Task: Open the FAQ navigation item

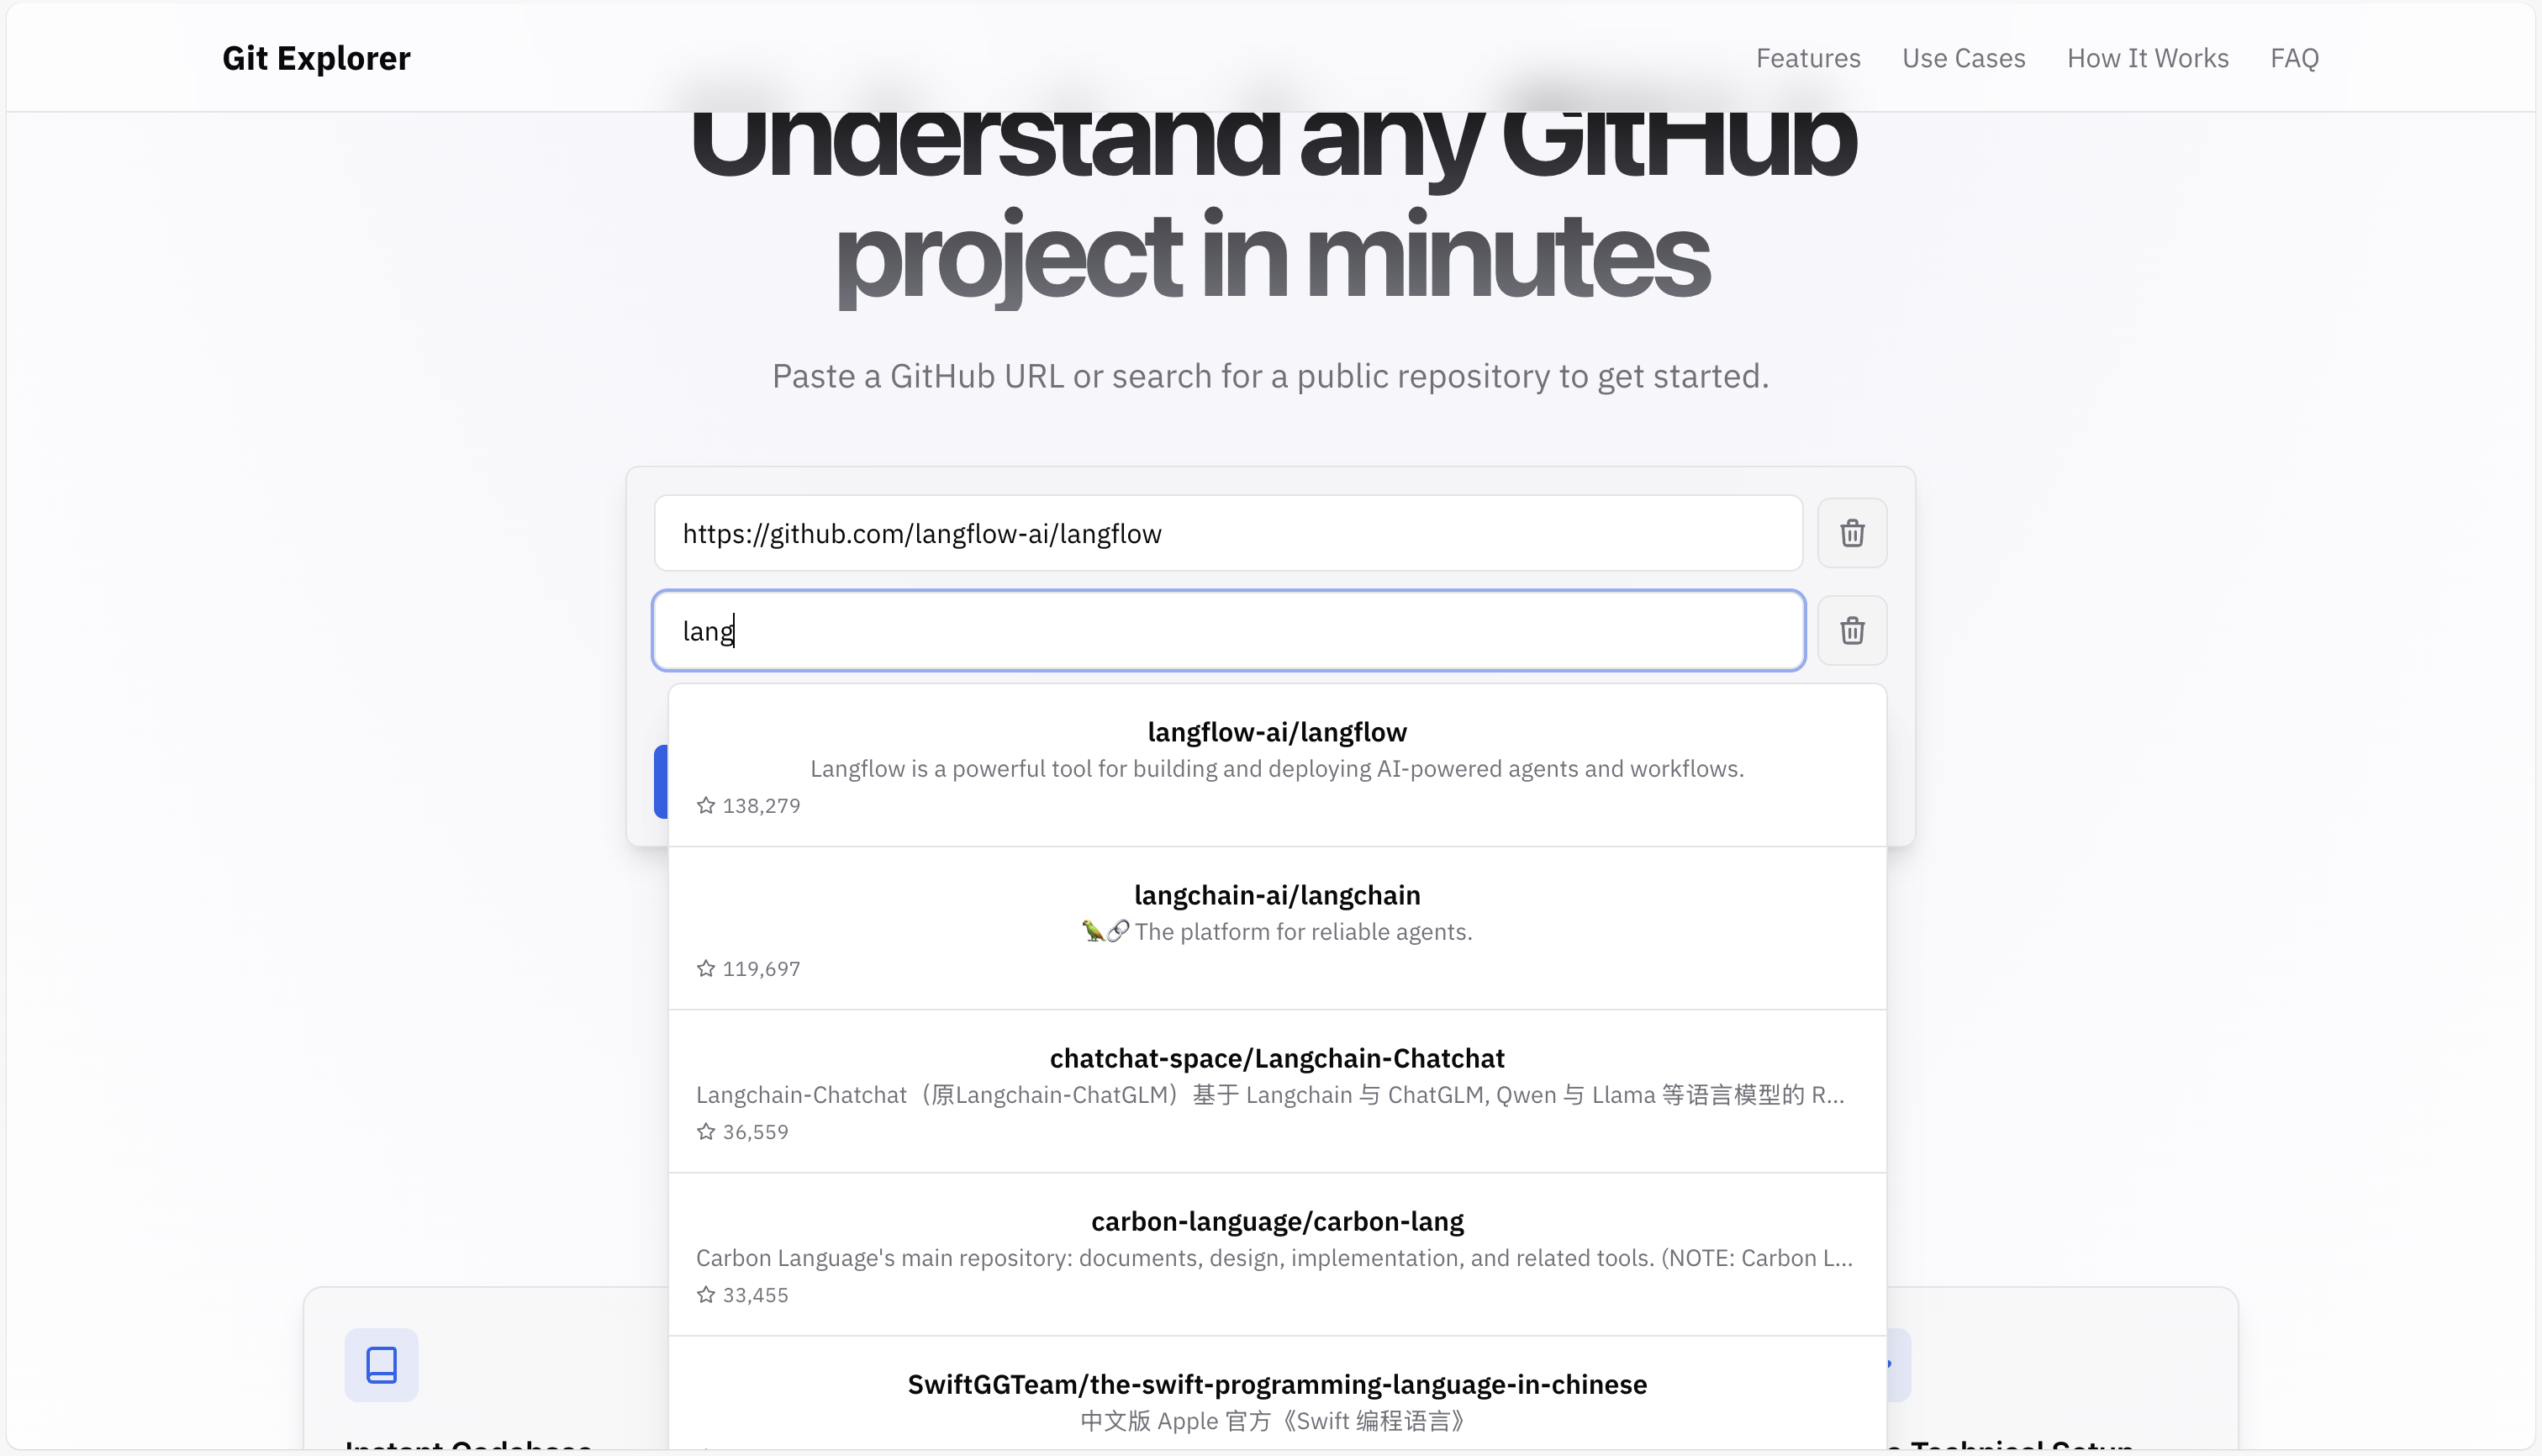Action: (x=2294, y=57)
